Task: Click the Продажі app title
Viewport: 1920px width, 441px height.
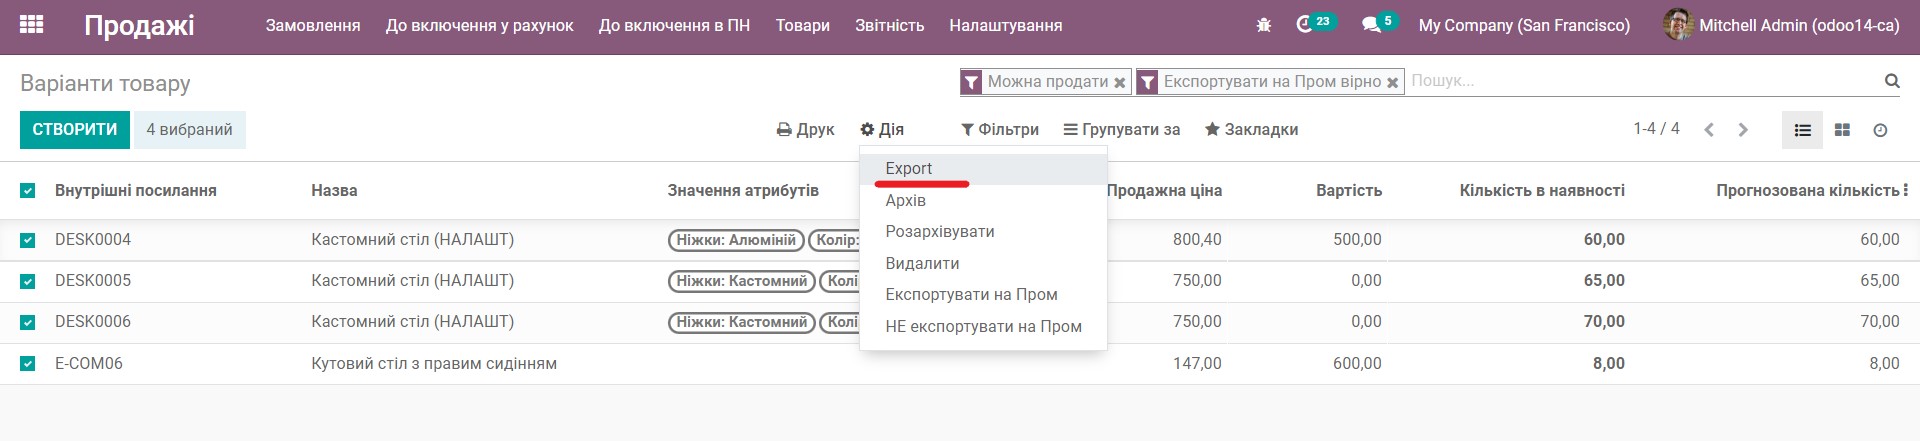Action: tap(139, 26)
